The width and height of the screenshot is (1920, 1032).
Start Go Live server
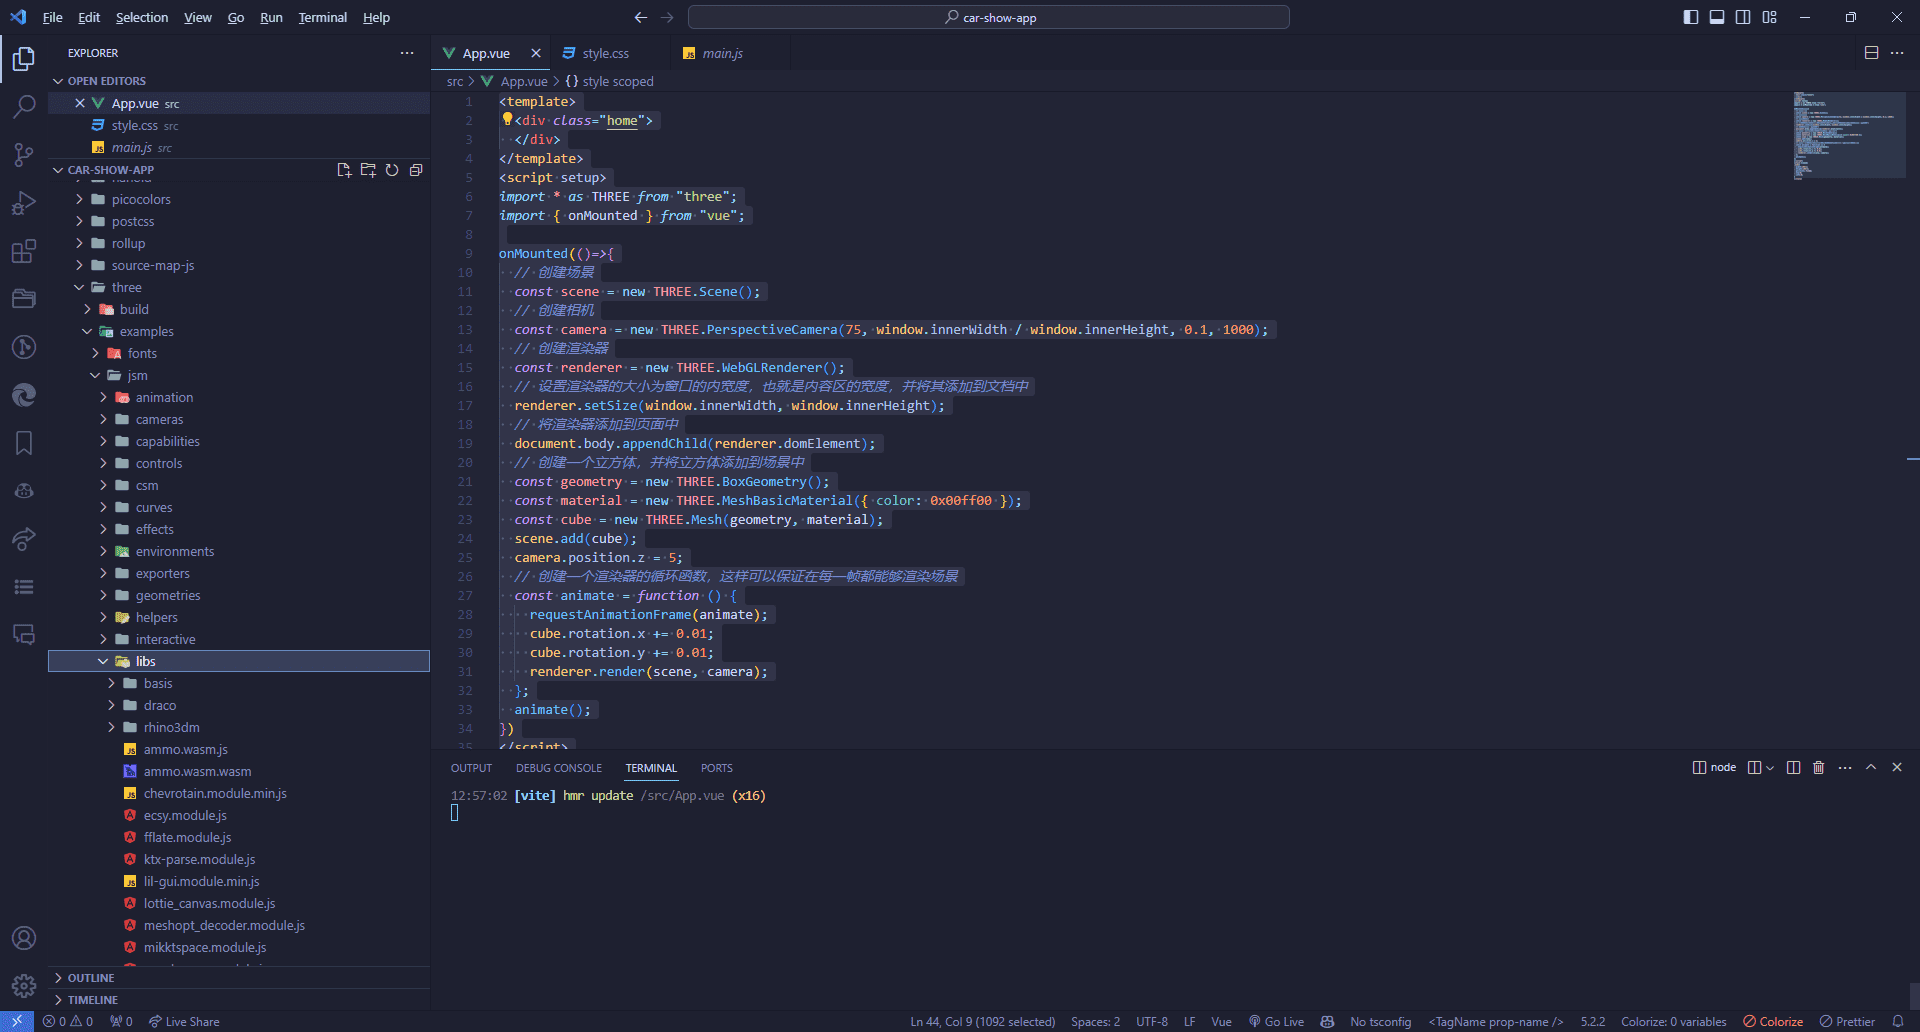click(1277, 1021)
